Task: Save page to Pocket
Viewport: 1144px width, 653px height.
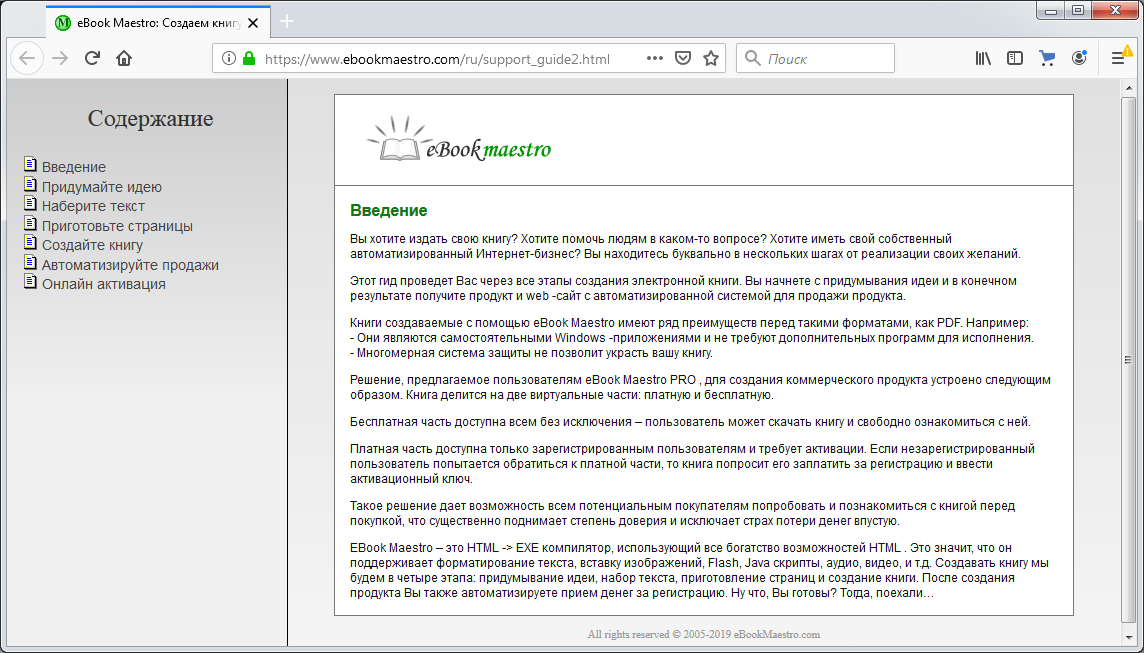Action: [683, 58]
